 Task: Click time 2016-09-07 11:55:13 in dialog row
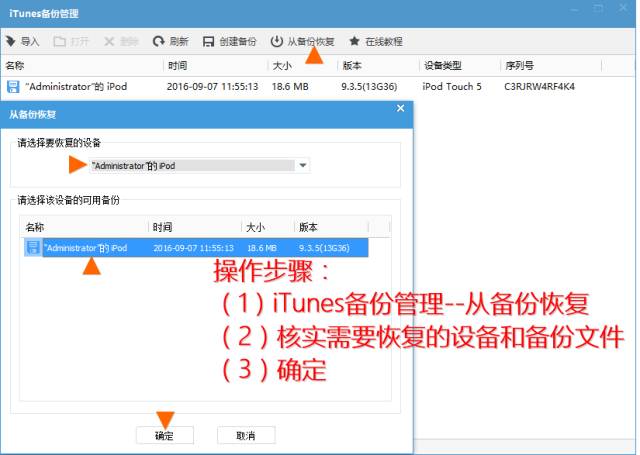tap(193, 248)
